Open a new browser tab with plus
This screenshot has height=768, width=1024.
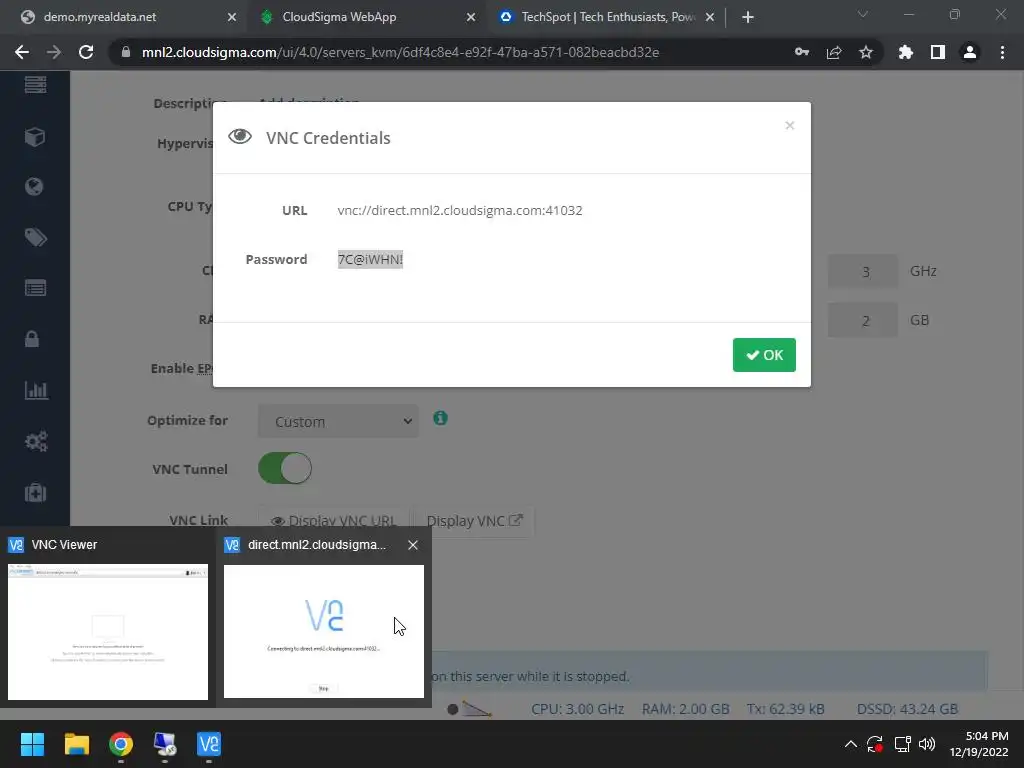(x=748, y=17)
